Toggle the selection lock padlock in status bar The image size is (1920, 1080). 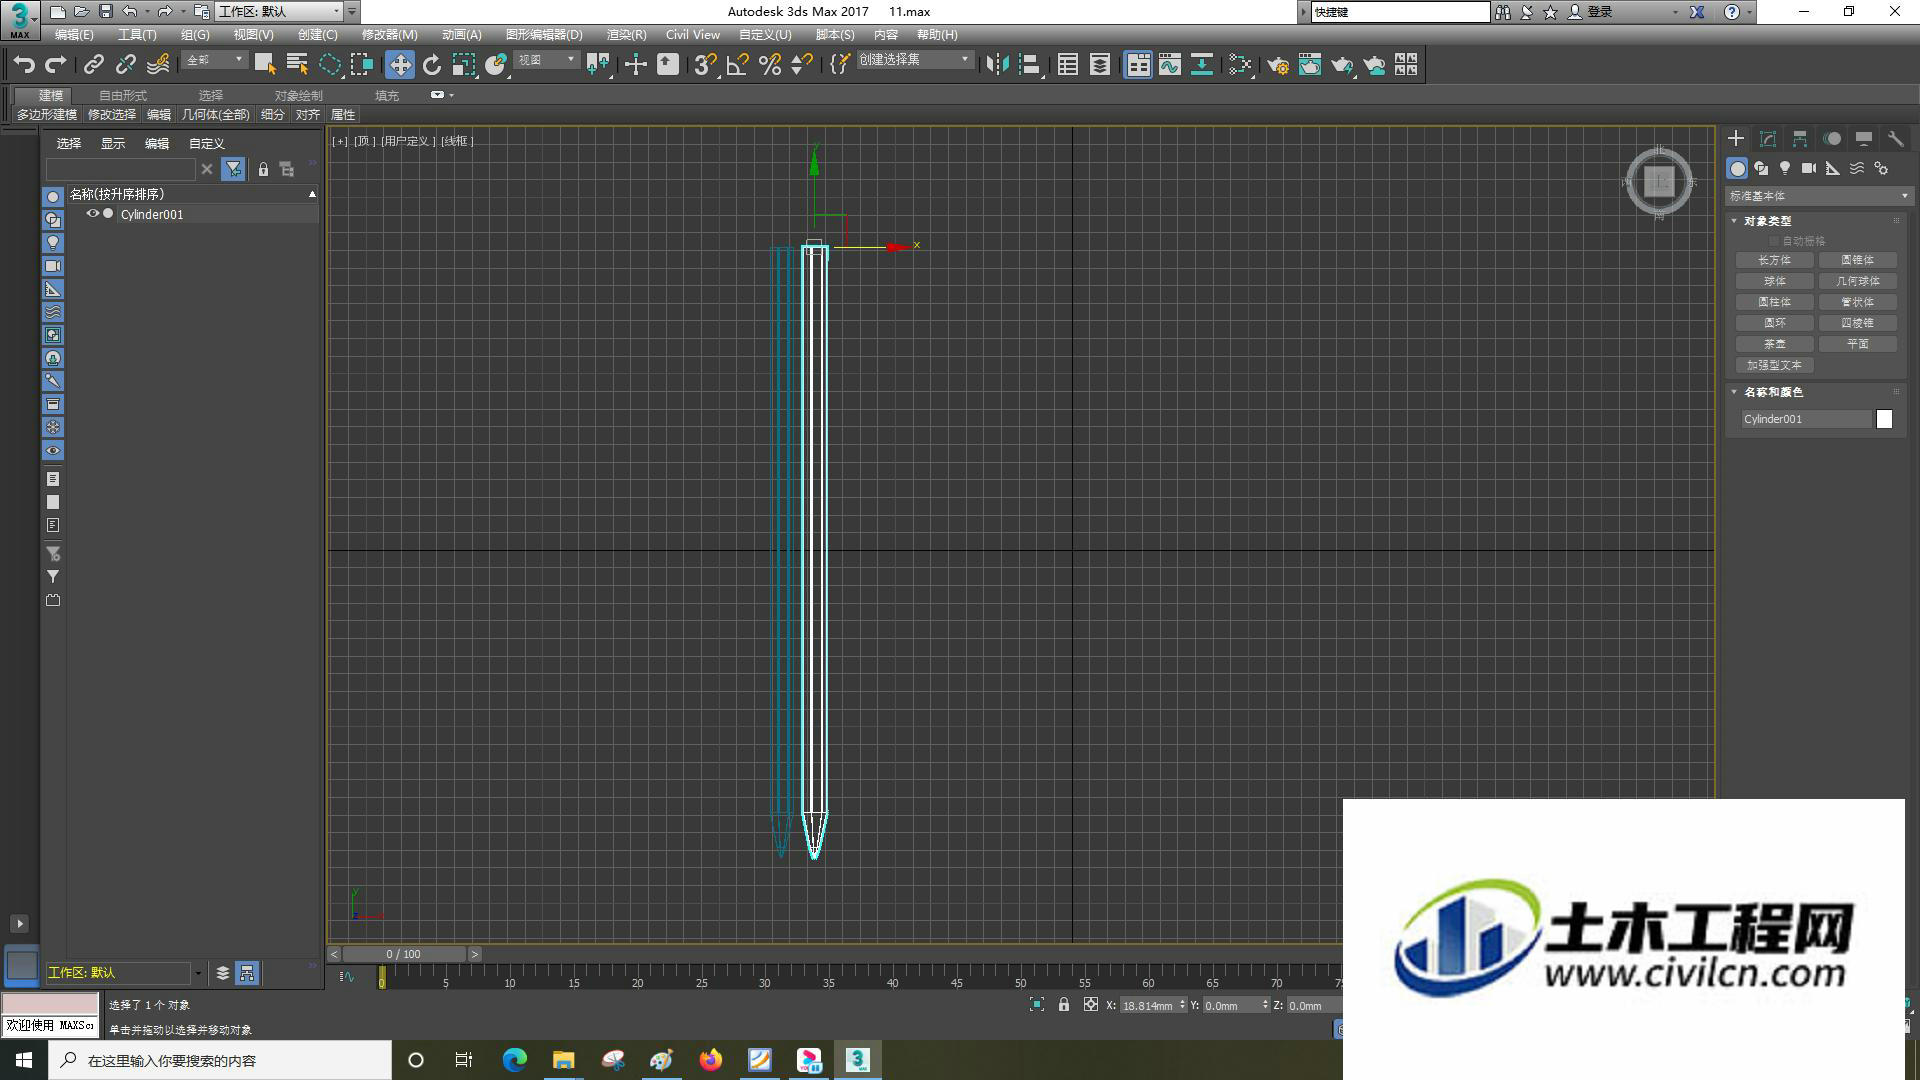point(1064,1005)
